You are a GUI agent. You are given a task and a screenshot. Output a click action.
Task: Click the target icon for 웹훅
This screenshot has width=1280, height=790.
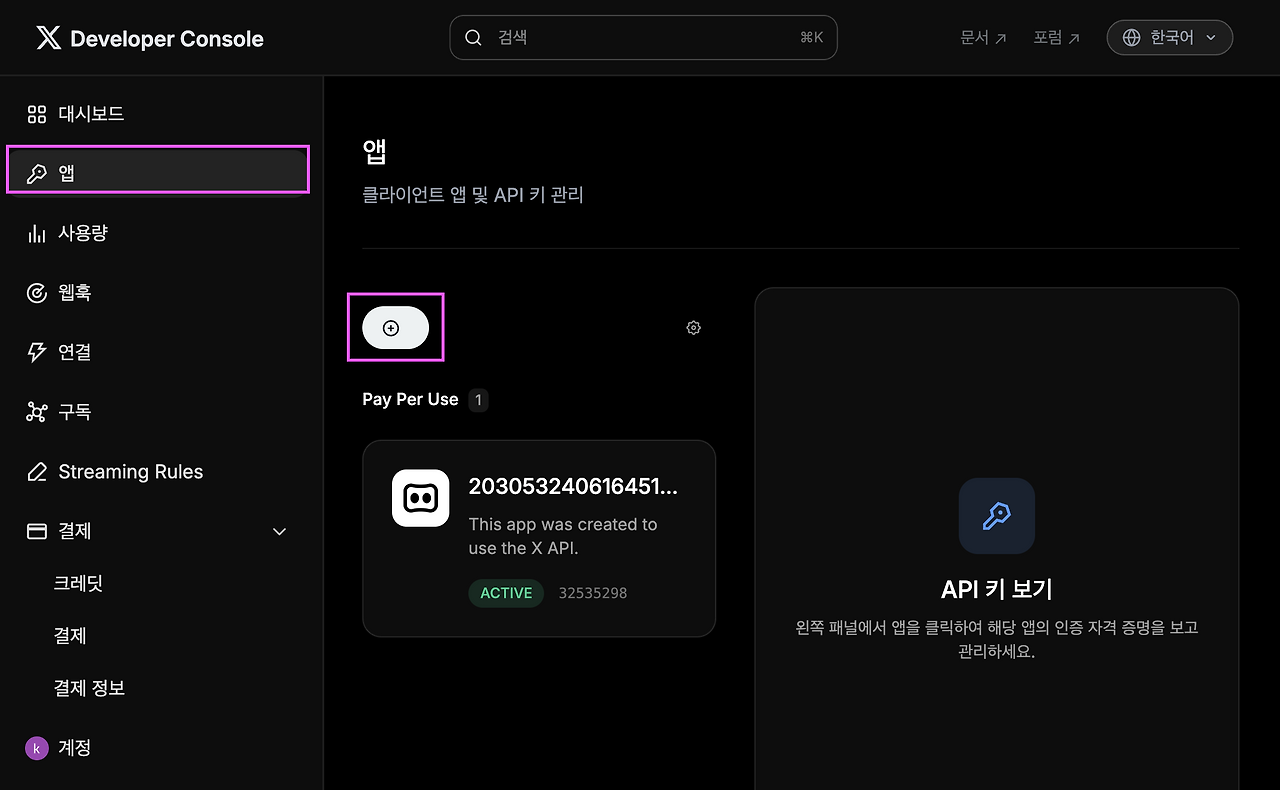[x=37, y=293]
